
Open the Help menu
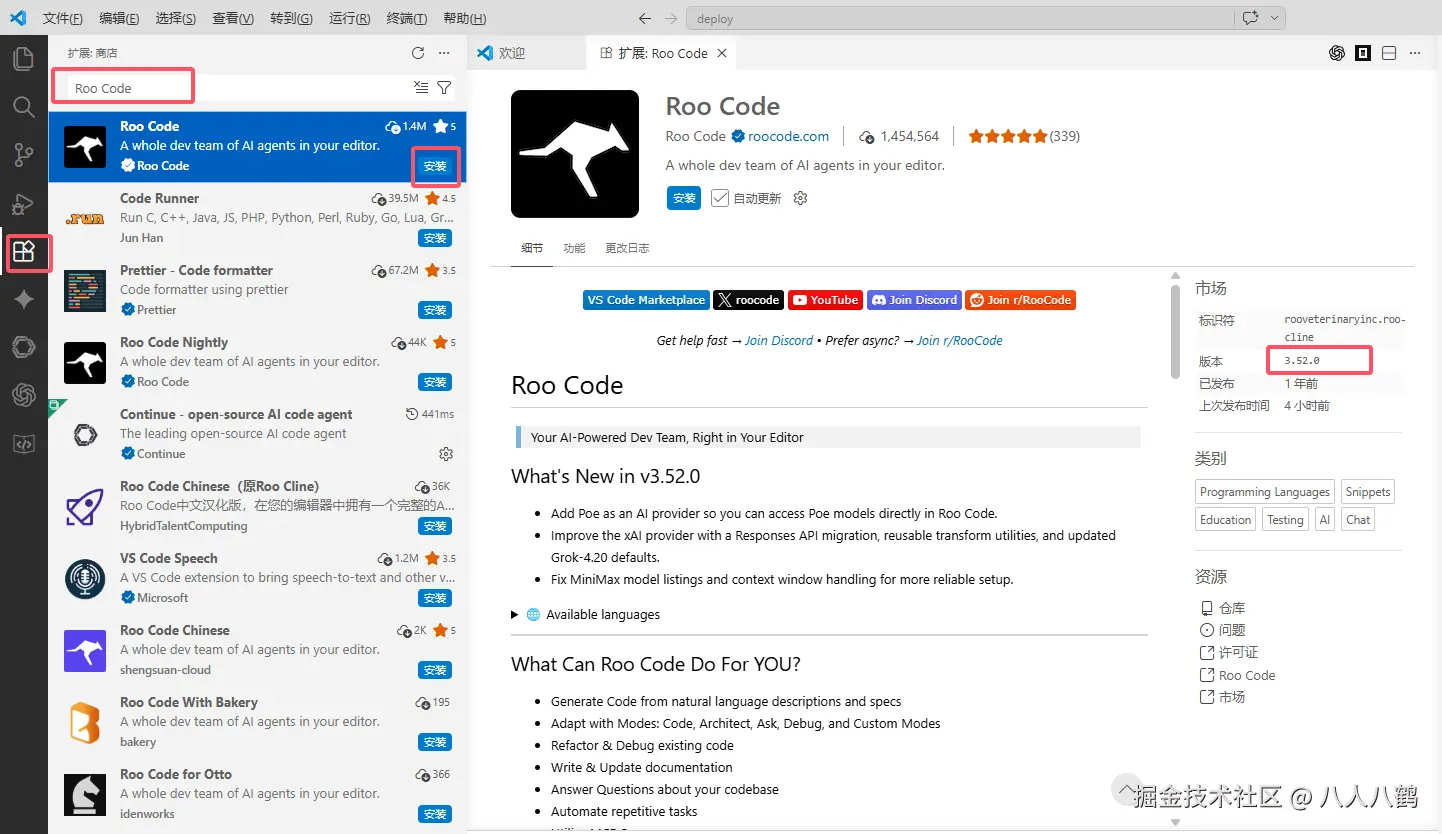pos(464,18)
